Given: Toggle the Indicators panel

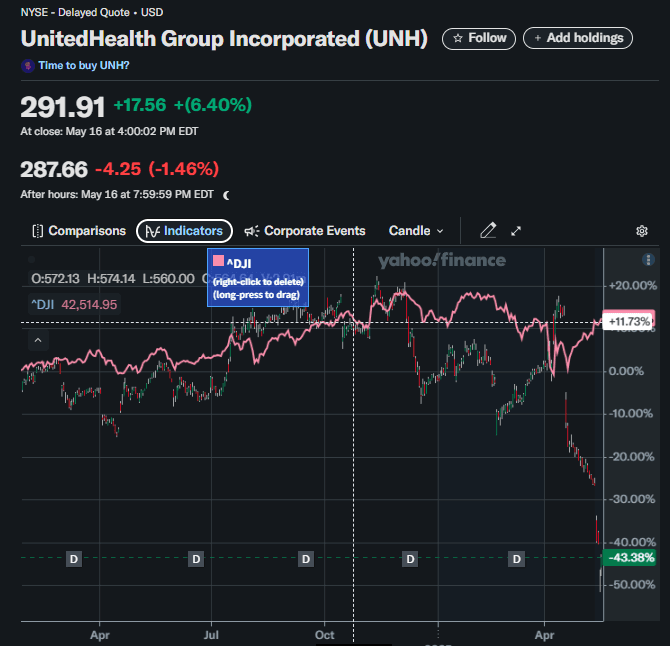Looking at the screenshot, I should 185,231.
